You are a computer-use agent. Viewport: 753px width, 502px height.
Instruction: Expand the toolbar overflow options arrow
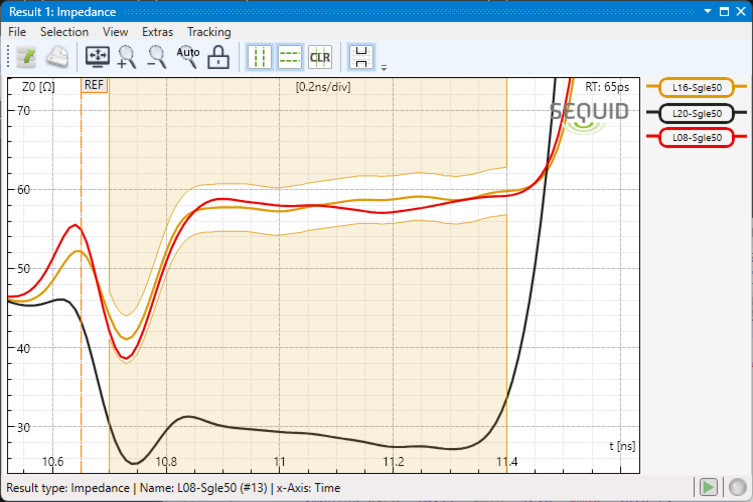(x=384, y=68)
